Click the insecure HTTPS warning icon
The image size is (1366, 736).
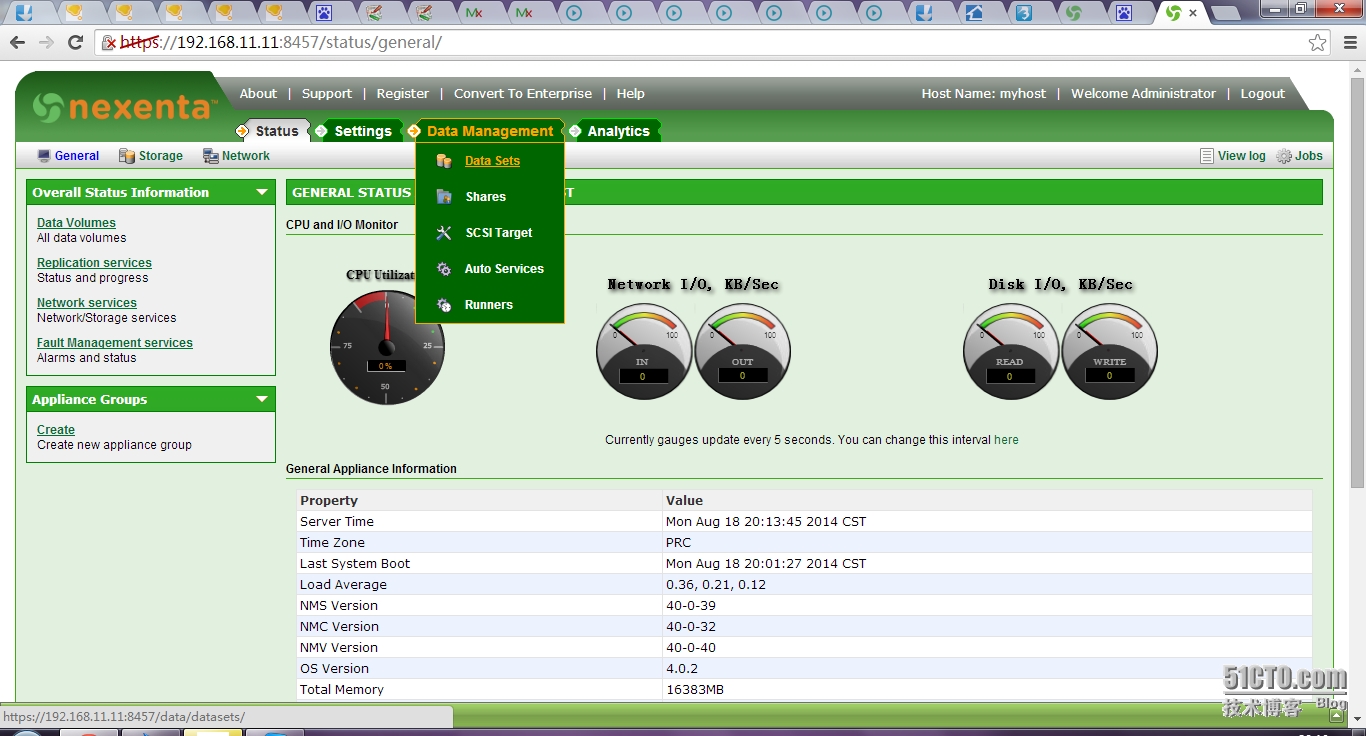click(110, 42)
